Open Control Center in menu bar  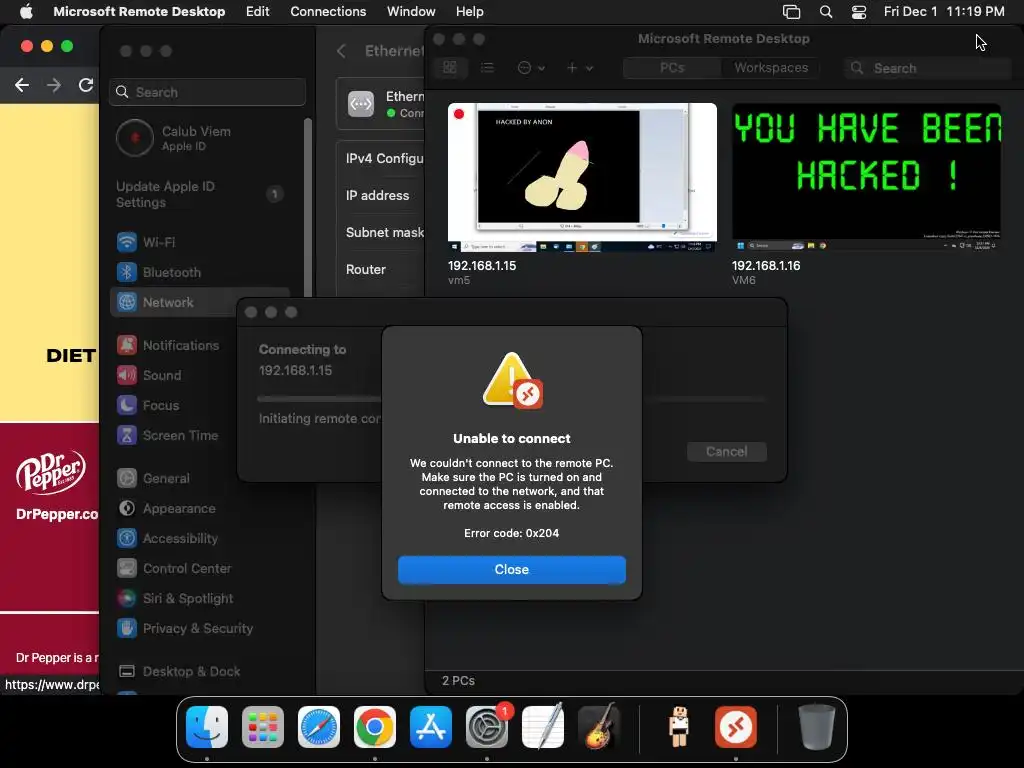(x=859, y=11)
